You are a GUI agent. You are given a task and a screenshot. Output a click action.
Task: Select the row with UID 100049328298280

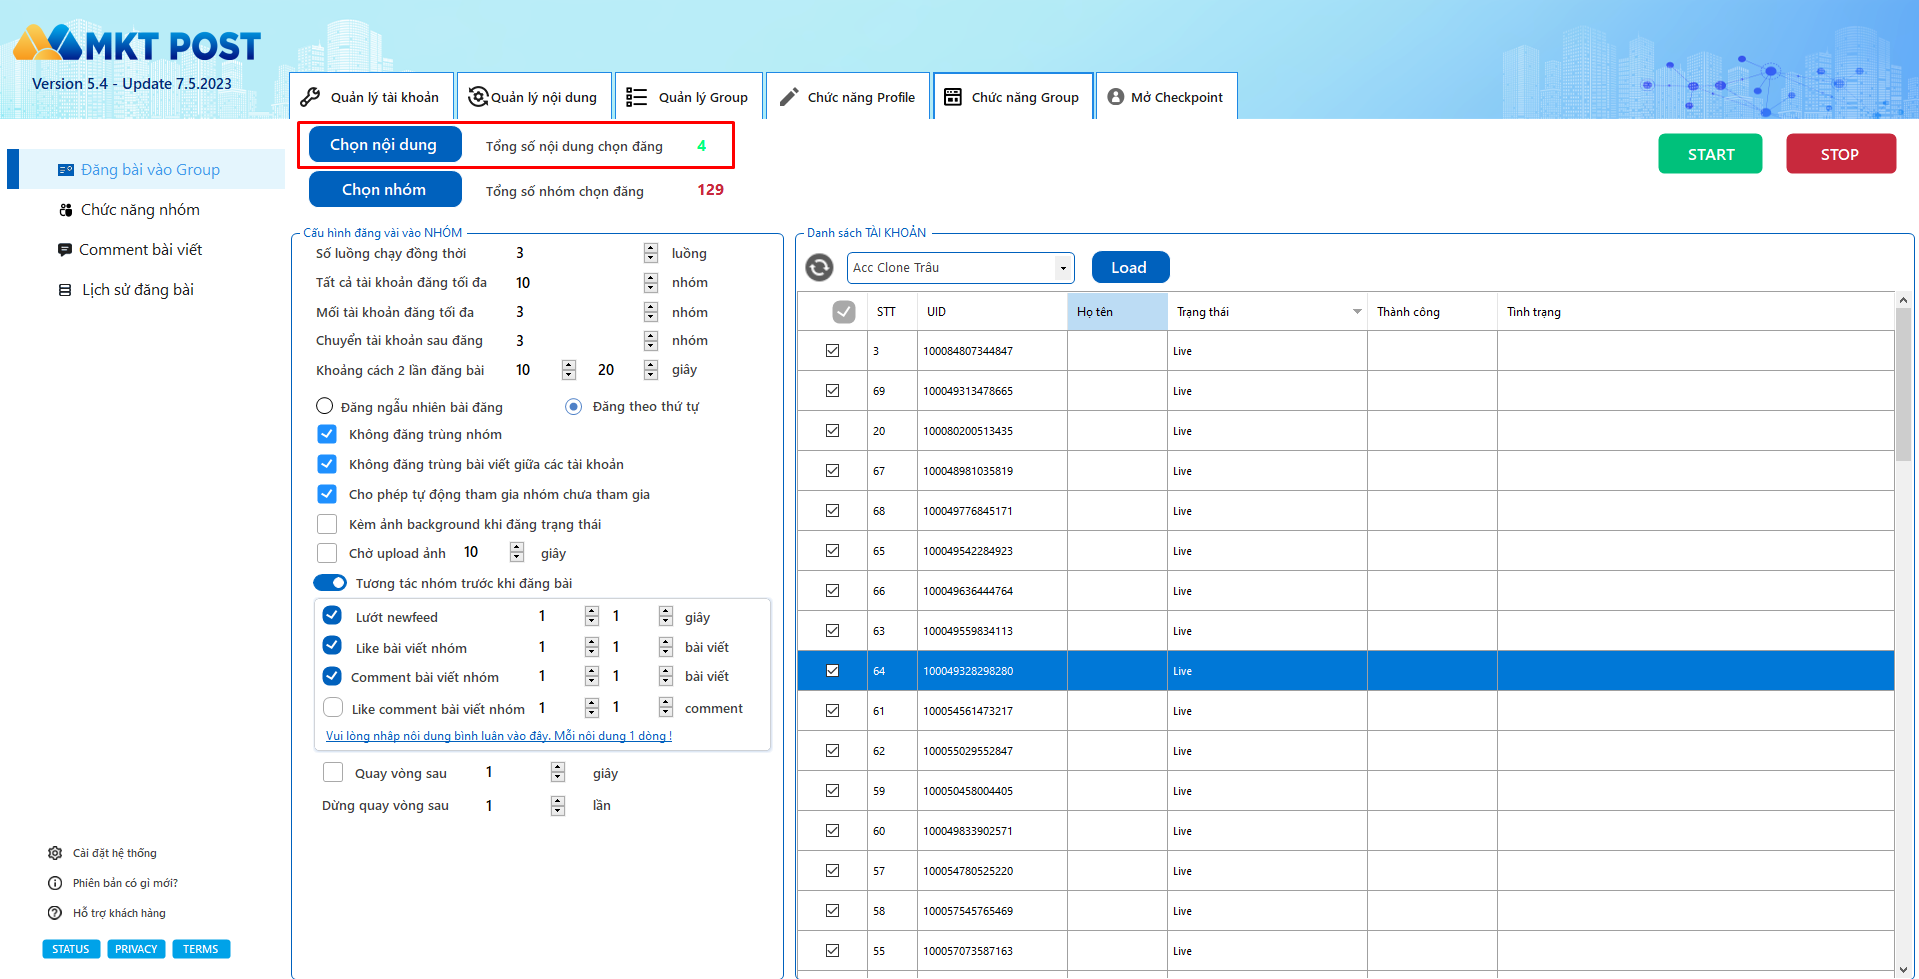coord(1346,671)
